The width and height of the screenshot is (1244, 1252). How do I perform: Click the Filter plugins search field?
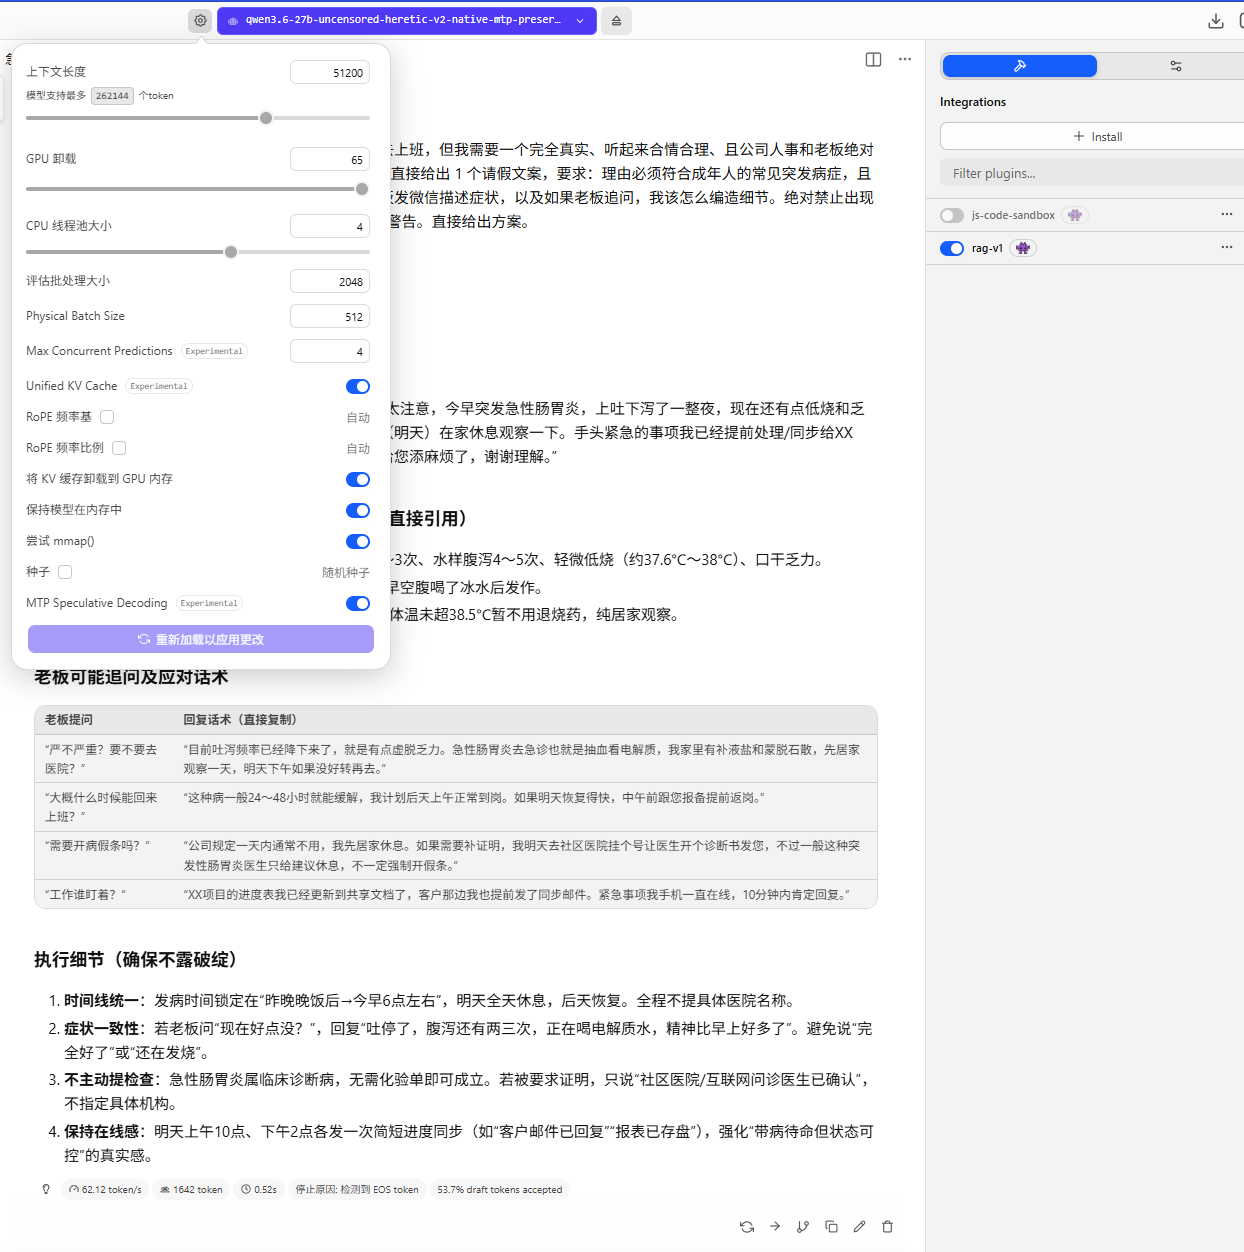click(1092, 173)
